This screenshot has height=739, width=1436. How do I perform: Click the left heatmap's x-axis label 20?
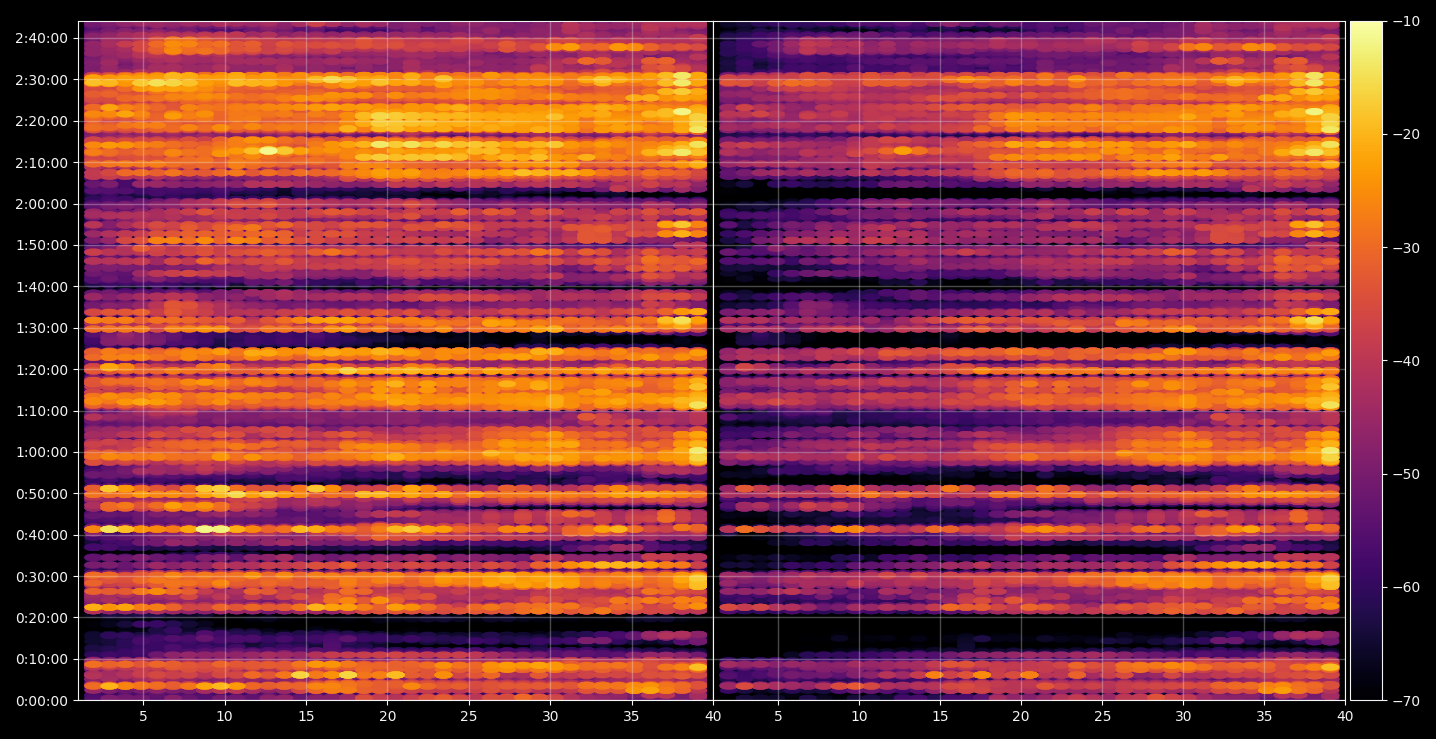(x=387, y=716)
